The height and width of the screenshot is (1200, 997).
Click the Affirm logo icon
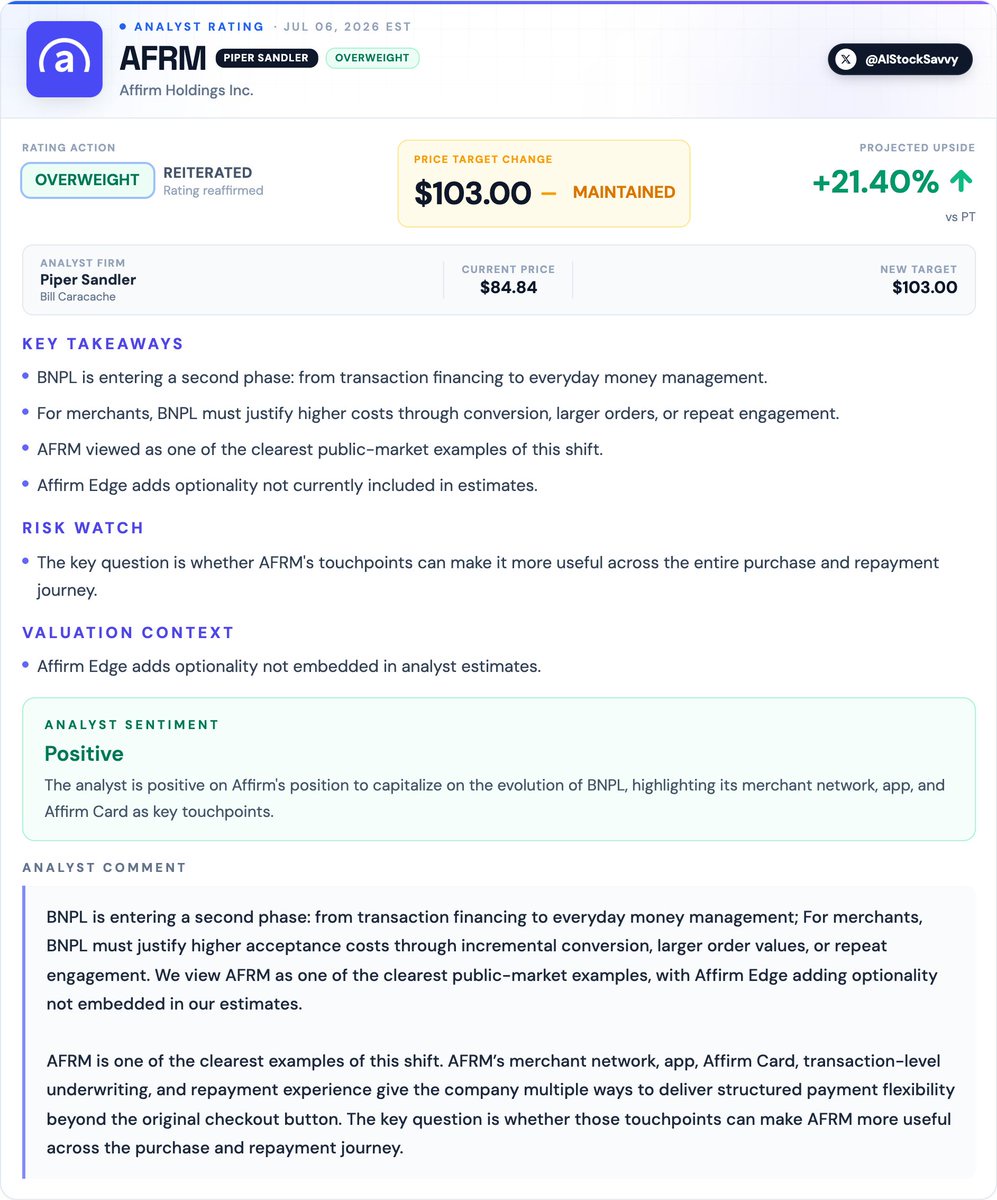[64, 59]
